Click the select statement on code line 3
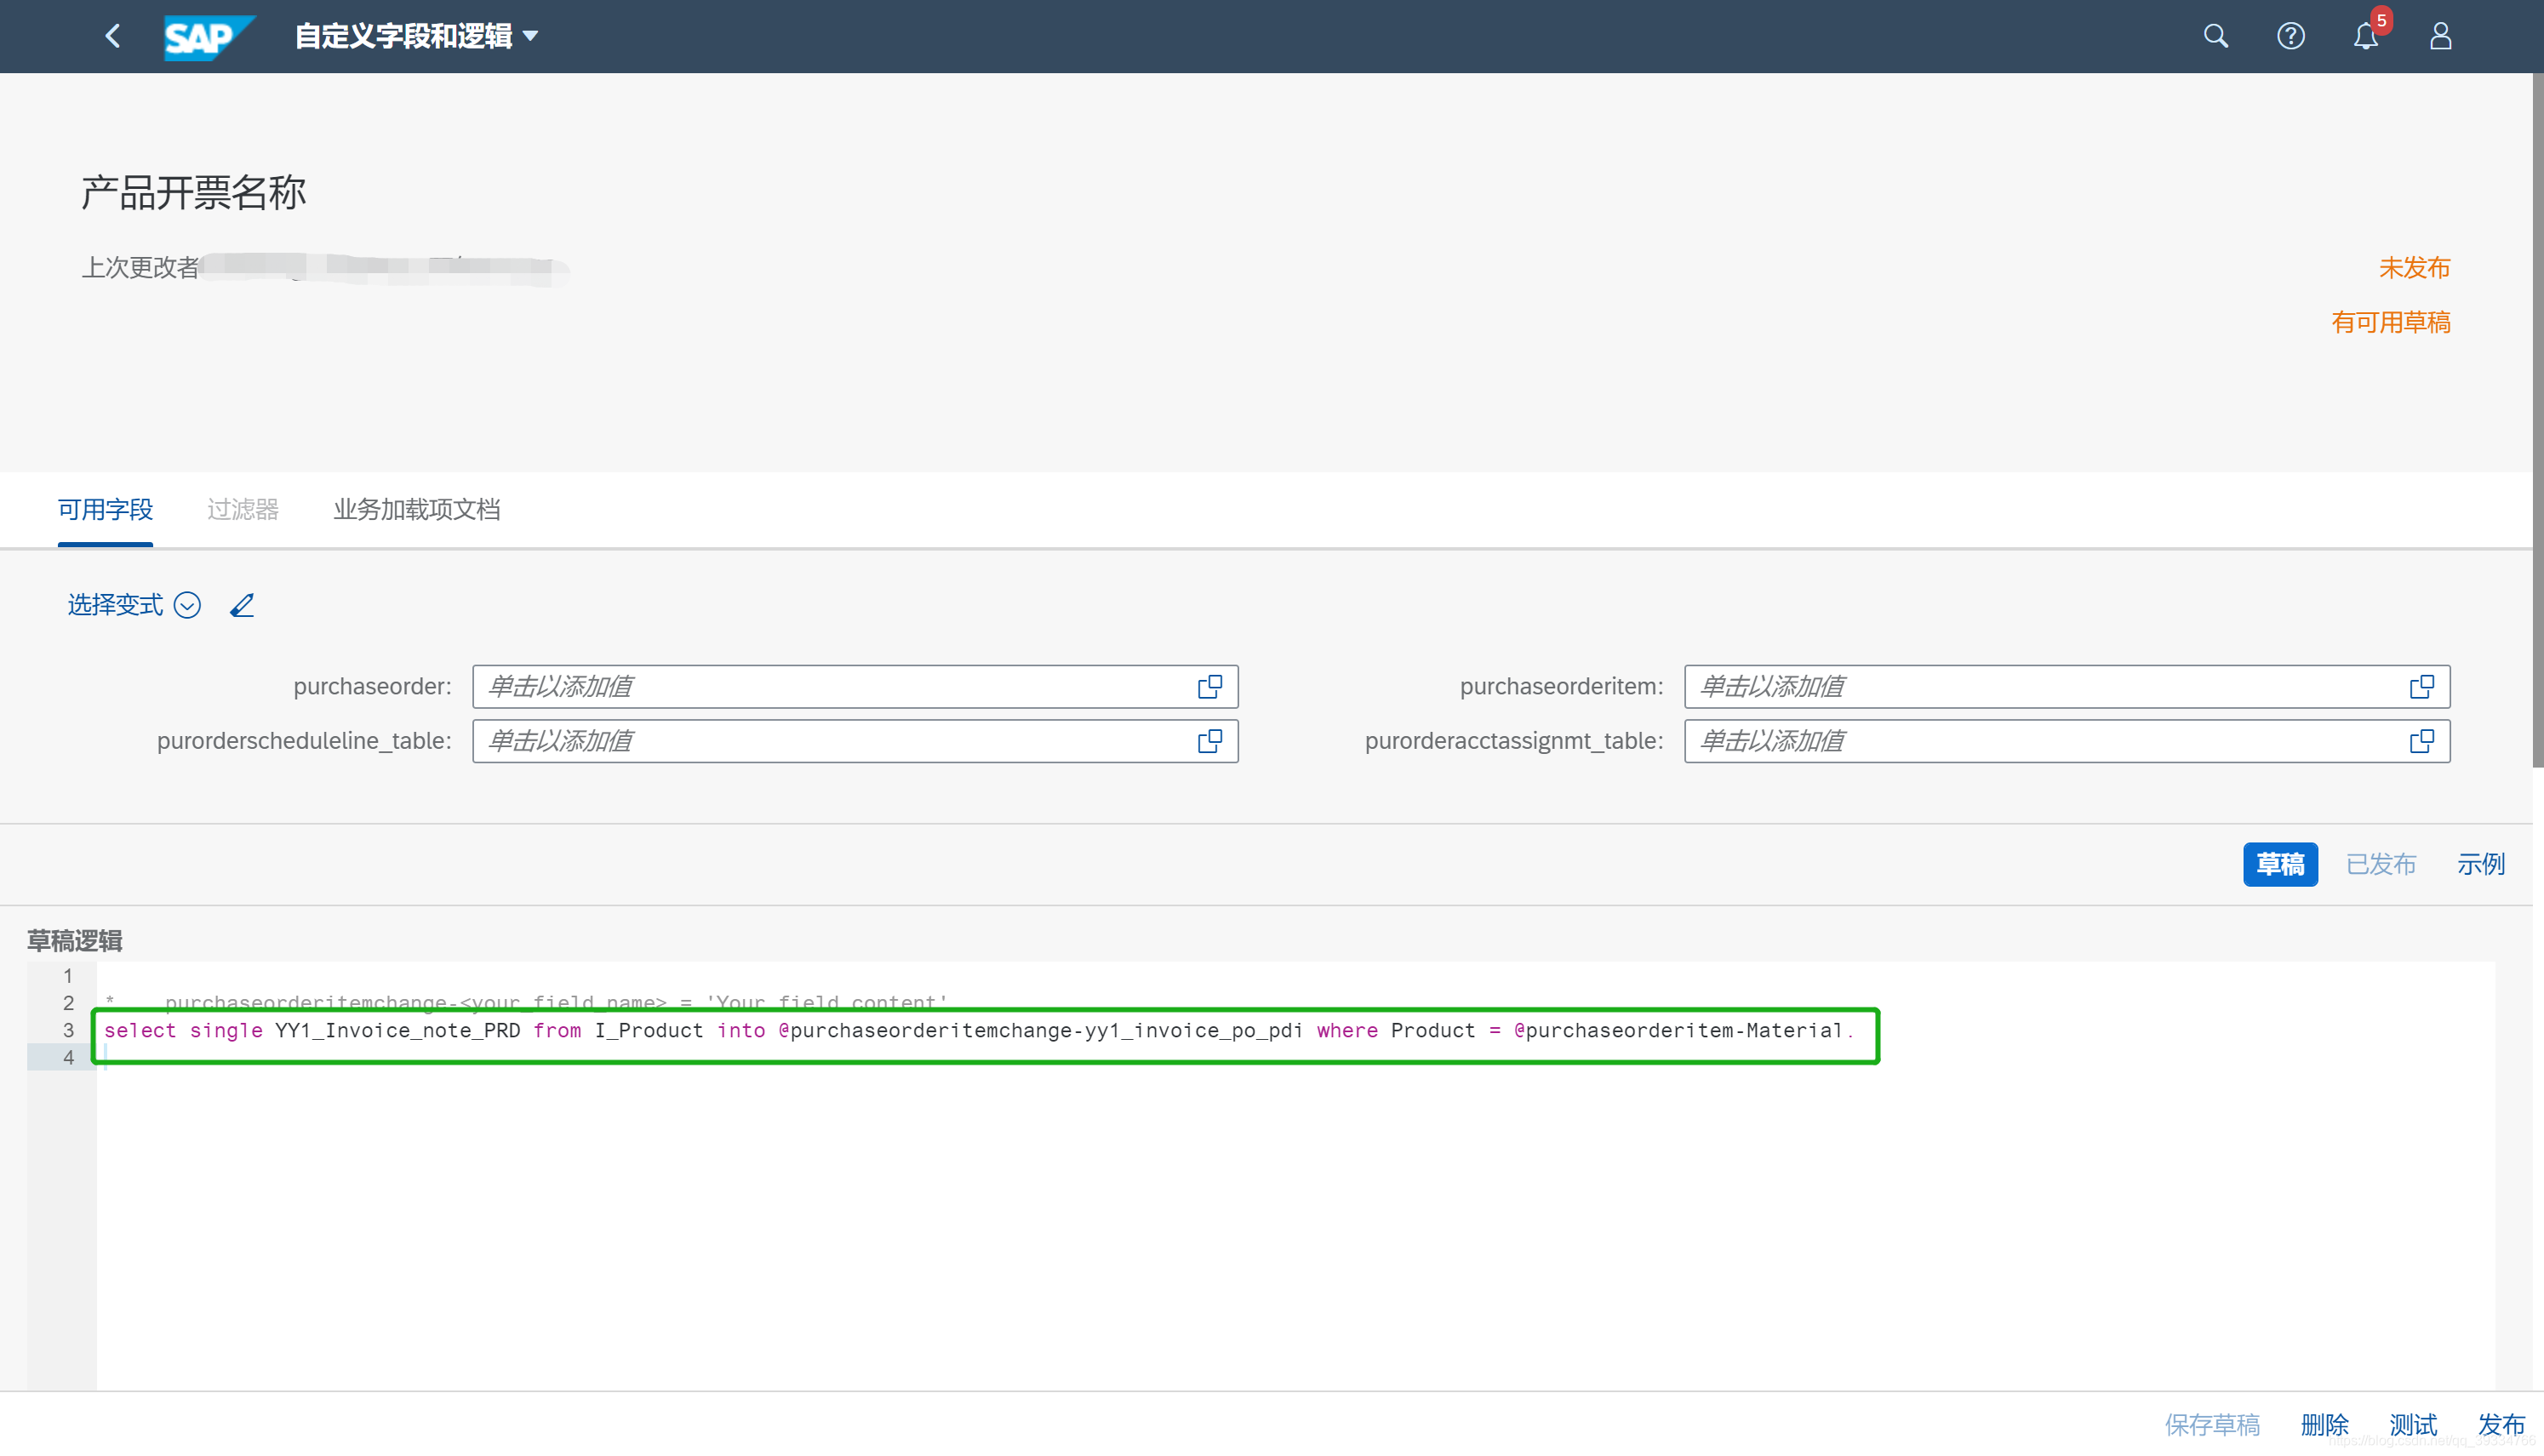The width and height of the screenshot is (2544, 1456). click(979, 1031)
